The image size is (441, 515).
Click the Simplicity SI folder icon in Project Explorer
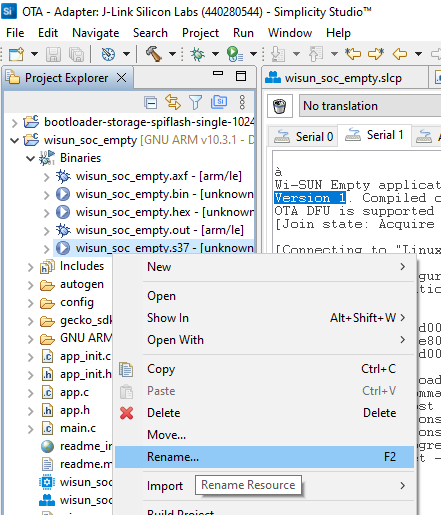tap(219, 102)
